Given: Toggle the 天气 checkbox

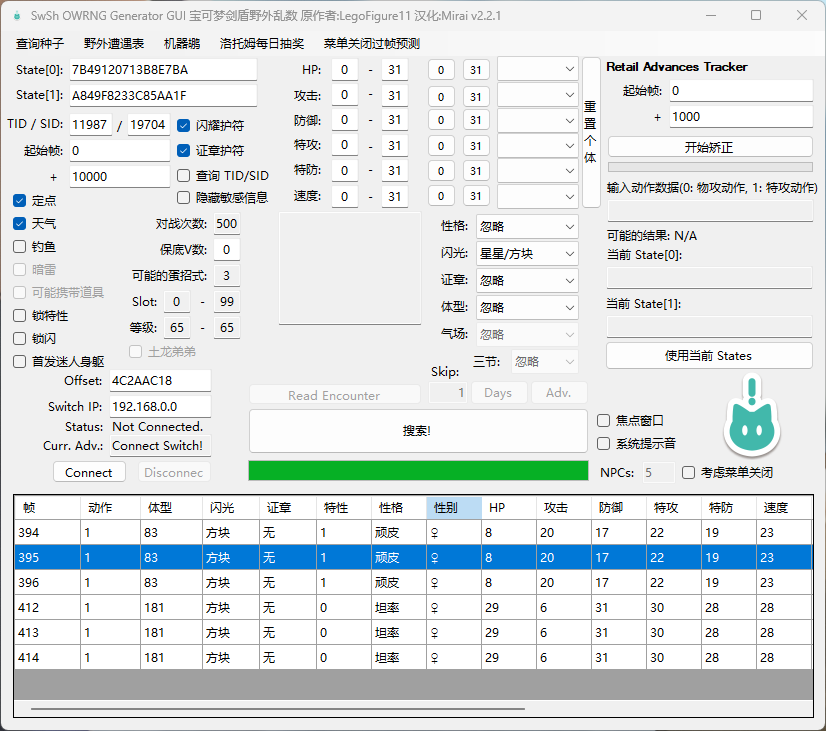Looking at the screenshot, I should pyautogui.click(x=20, y=223).
